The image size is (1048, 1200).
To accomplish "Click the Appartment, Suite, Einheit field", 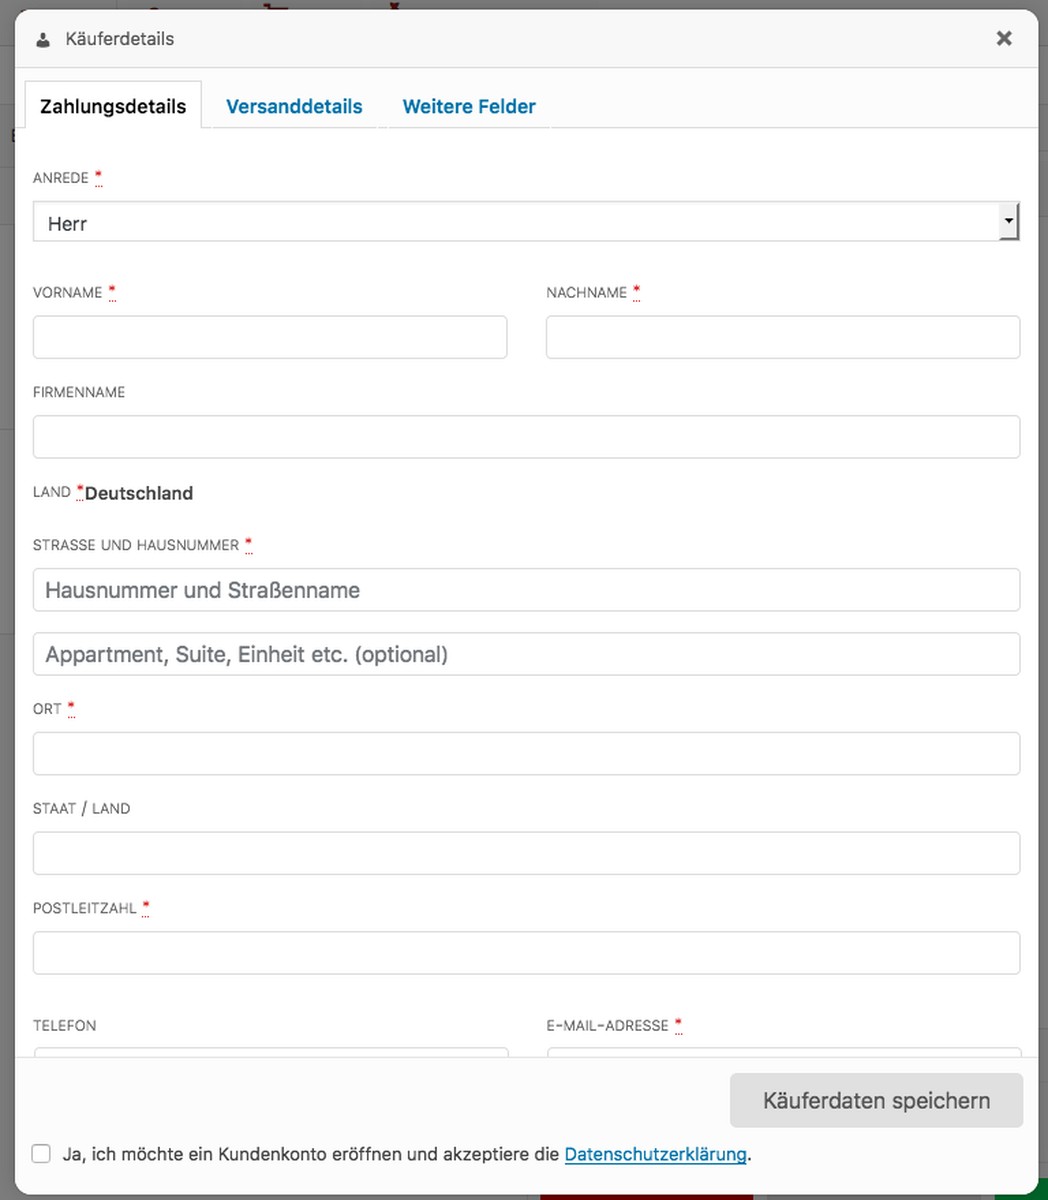I will (x=526, y=654).
